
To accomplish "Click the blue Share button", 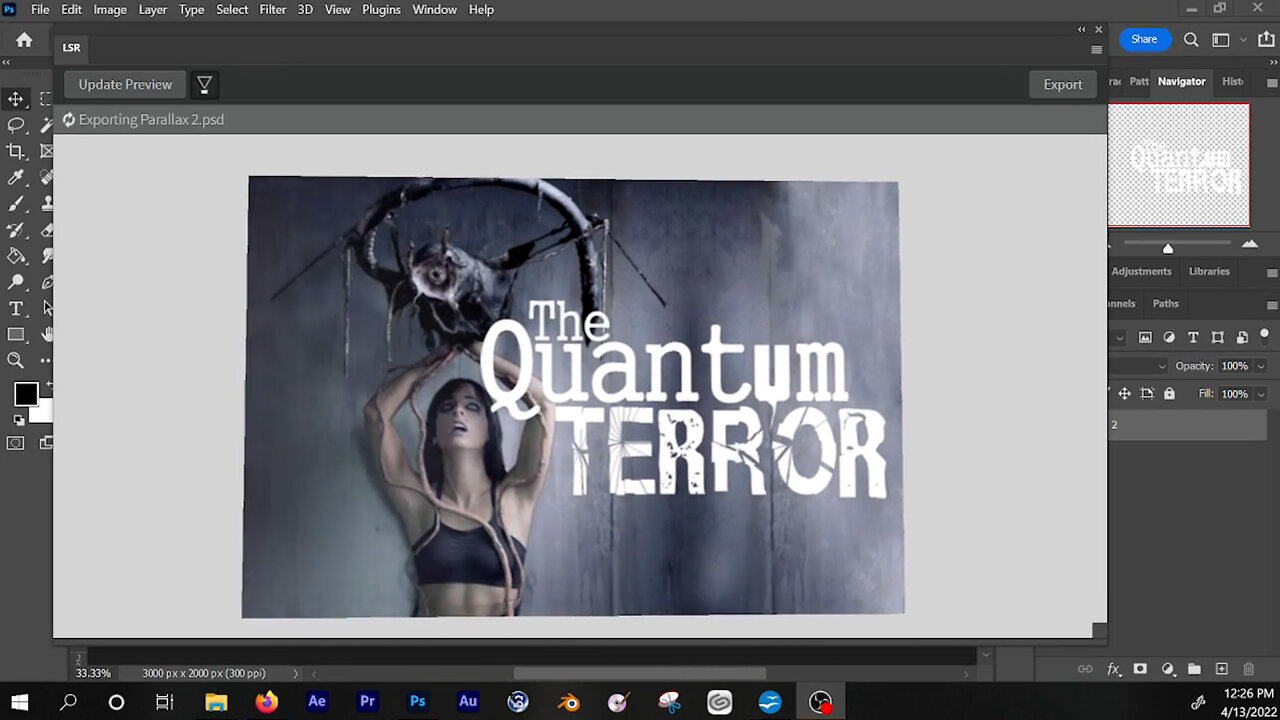I will (x=1144, y=40).
